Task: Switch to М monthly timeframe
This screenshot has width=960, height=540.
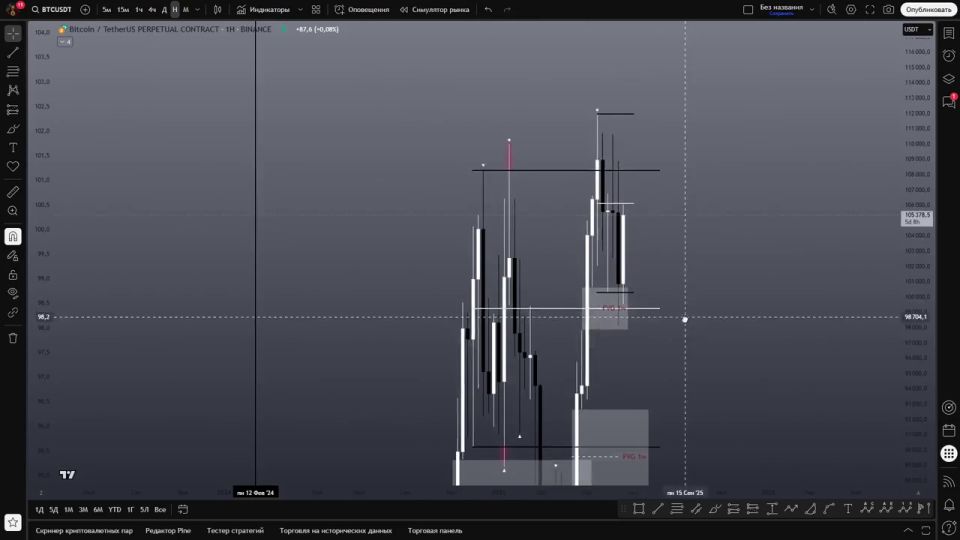Action: click(186, 10)
